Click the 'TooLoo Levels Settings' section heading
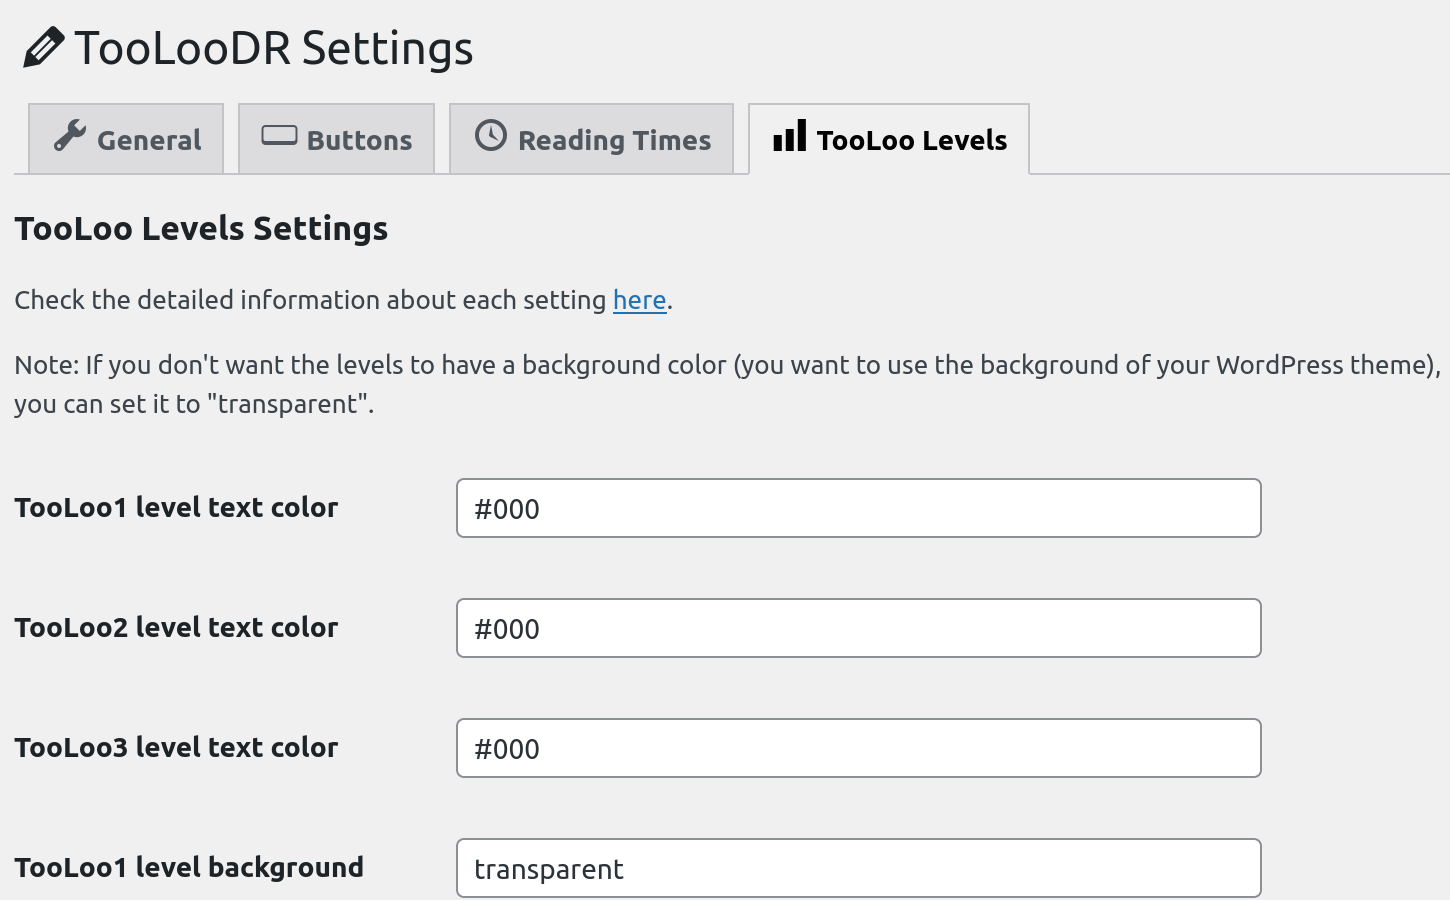1450x900 pixels. click(x=201, y=229)
